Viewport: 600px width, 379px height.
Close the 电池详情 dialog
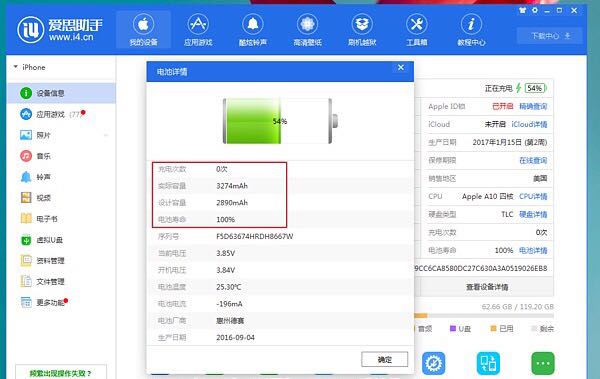[x=401, y=67]
